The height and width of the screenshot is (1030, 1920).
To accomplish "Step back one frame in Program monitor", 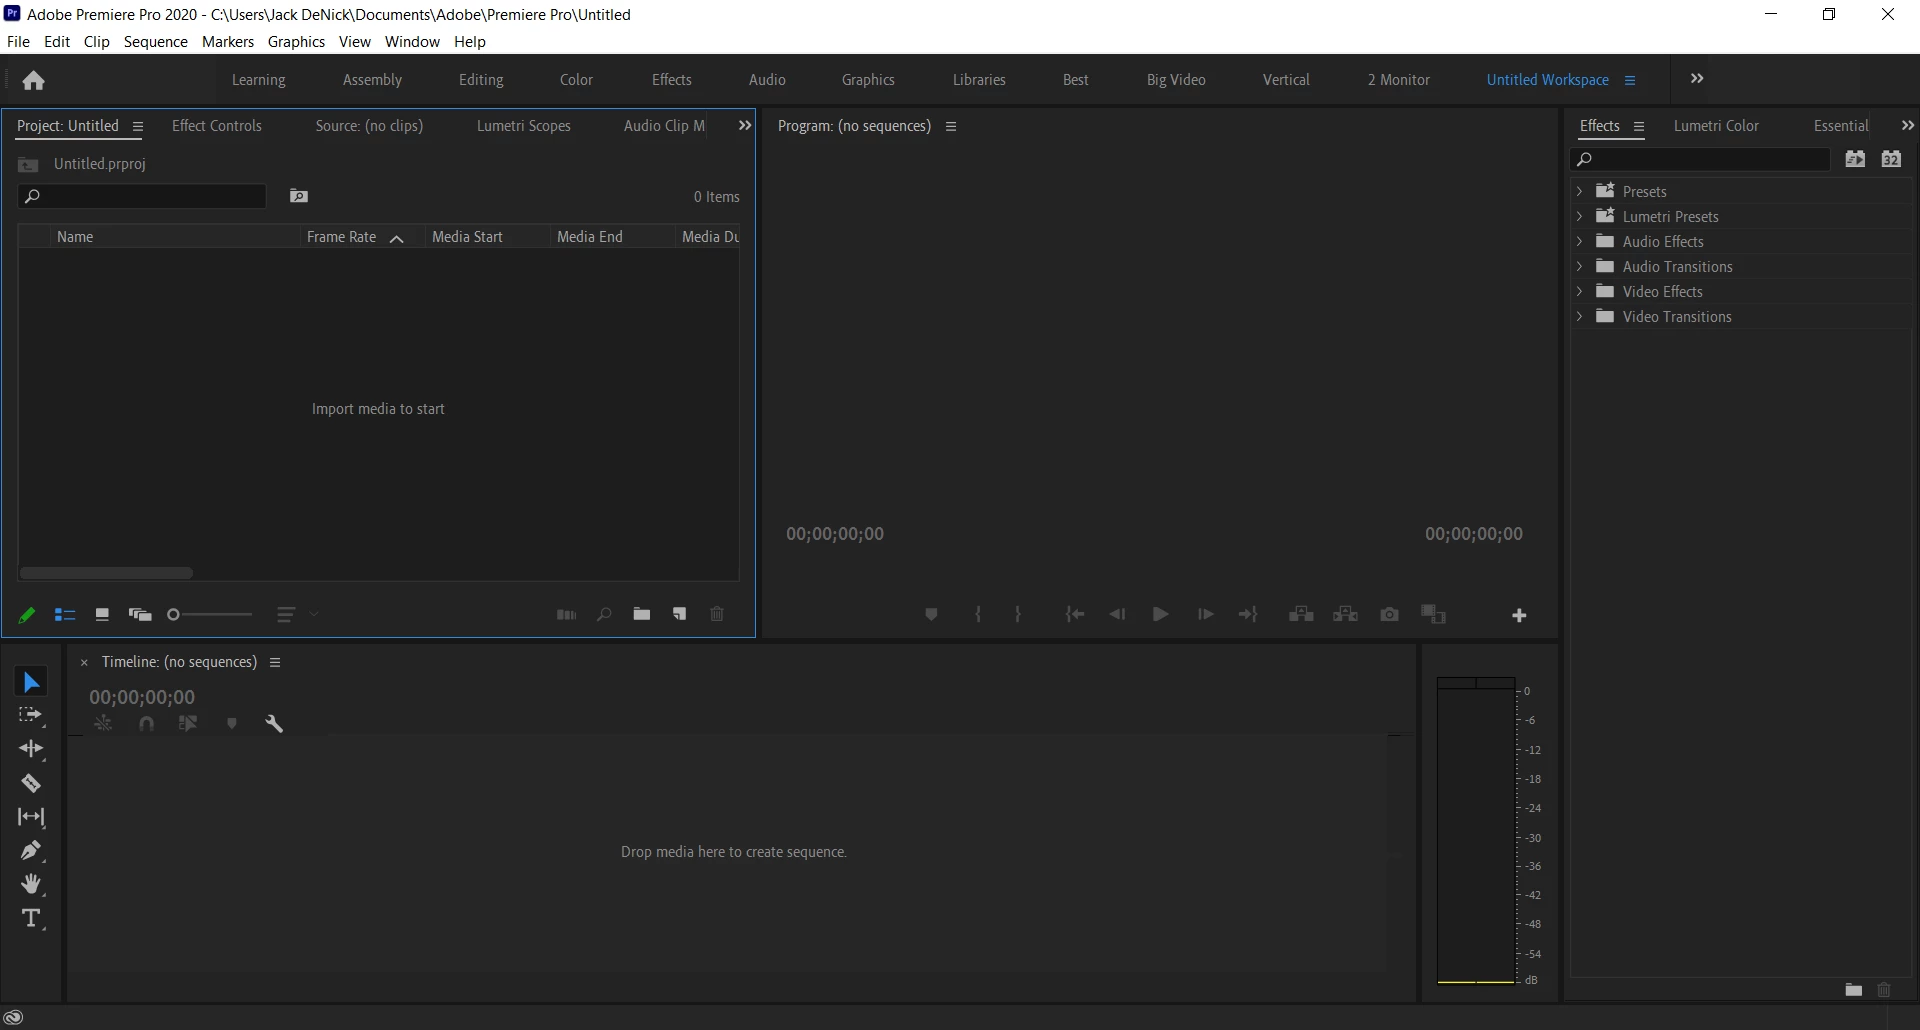I will 1117,614.
